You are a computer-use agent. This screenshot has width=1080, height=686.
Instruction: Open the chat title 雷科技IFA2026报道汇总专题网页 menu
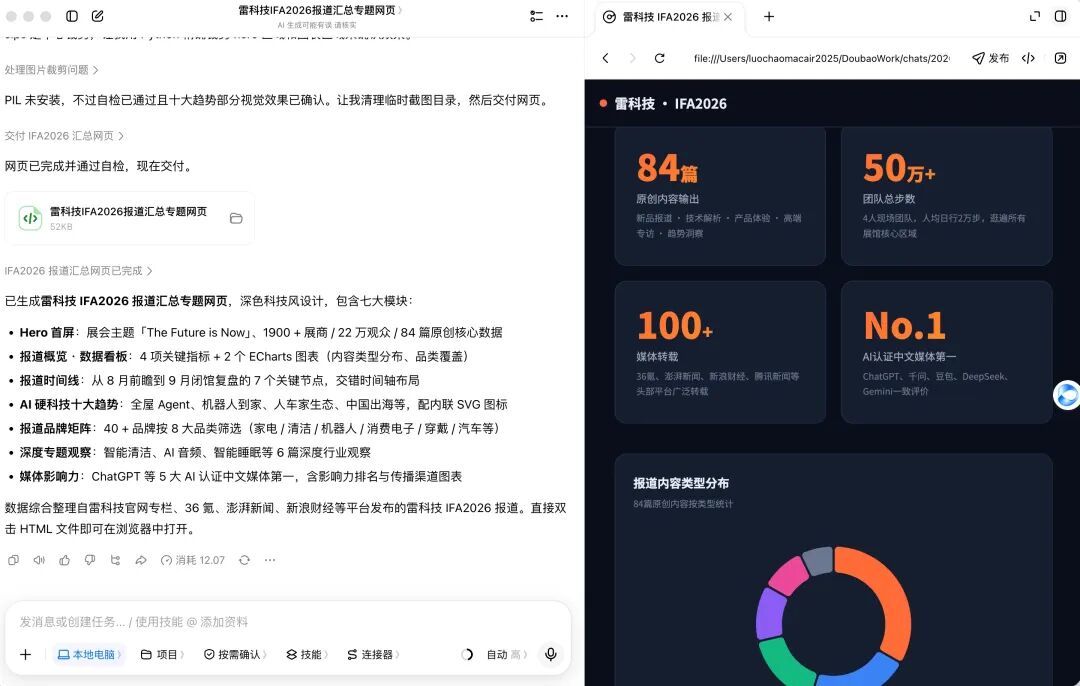320,10
